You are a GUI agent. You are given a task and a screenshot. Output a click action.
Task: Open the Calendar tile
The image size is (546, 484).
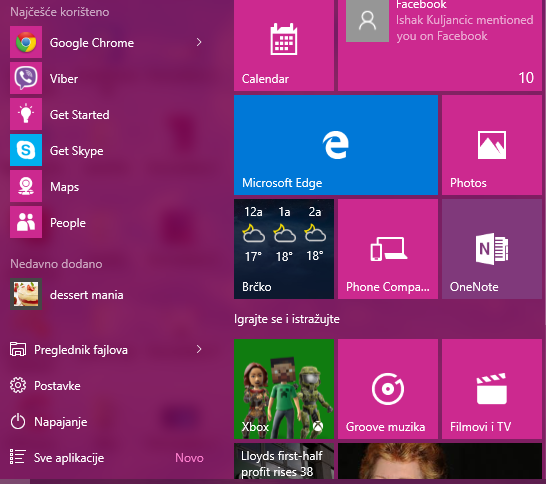click(x=284, y=45)
